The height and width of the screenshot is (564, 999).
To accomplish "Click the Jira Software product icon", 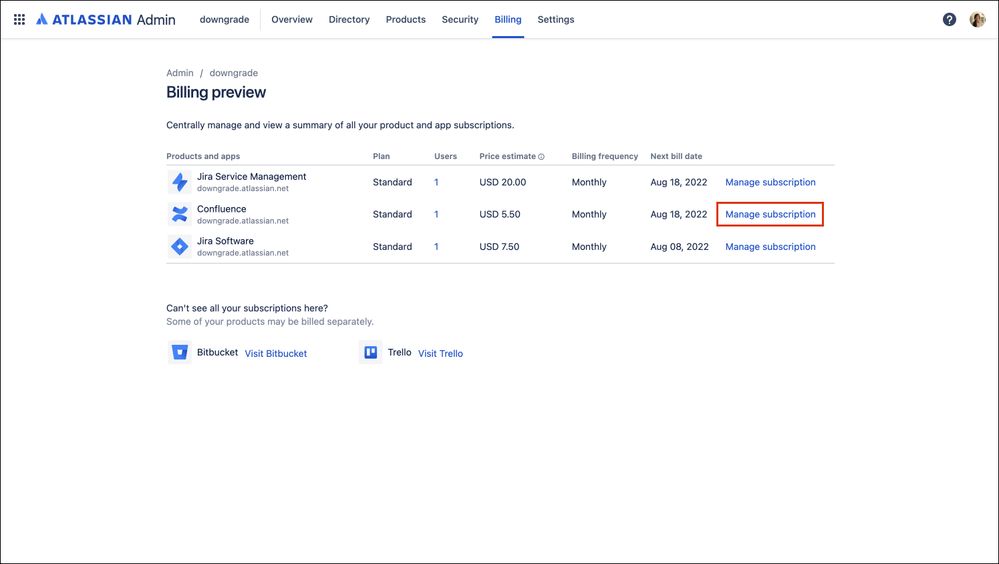I will coord(180,247).
